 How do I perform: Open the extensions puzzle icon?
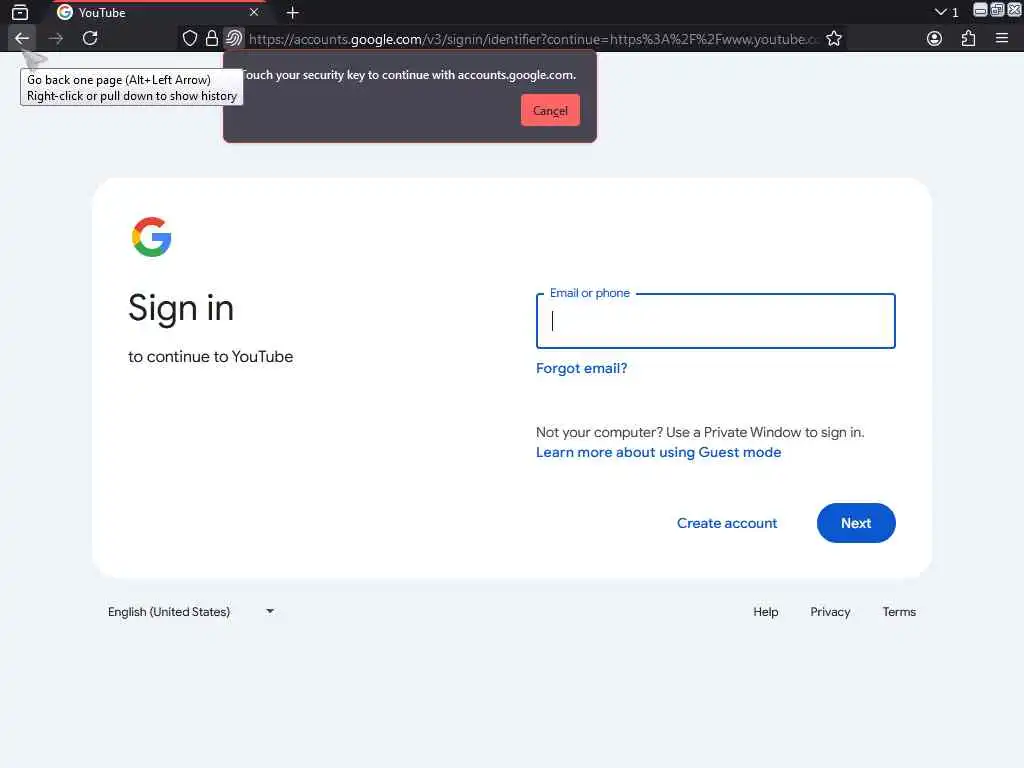coord(968,39)
